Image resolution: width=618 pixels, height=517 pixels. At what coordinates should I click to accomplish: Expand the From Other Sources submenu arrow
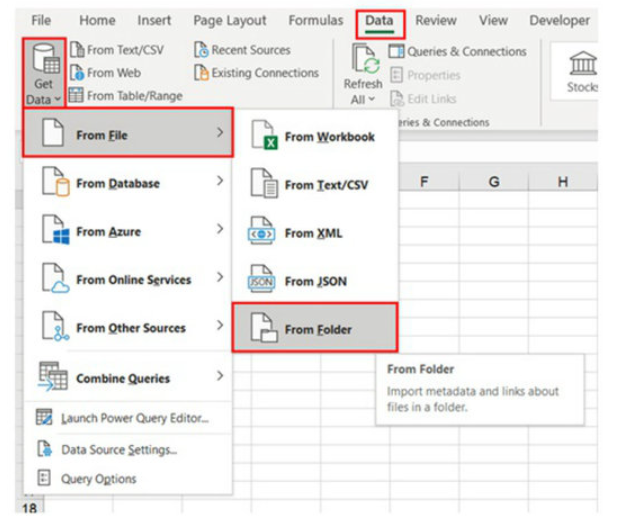point(220,325)
